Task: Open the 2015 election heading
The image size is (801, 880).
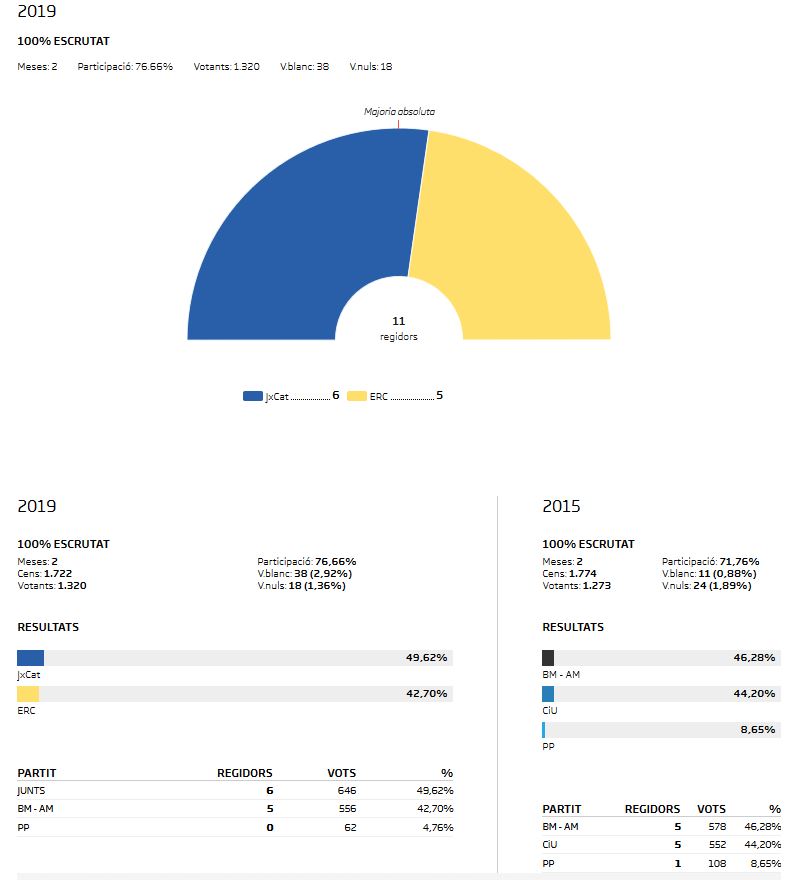Action: pyautogui.click(x=561, y=506)
